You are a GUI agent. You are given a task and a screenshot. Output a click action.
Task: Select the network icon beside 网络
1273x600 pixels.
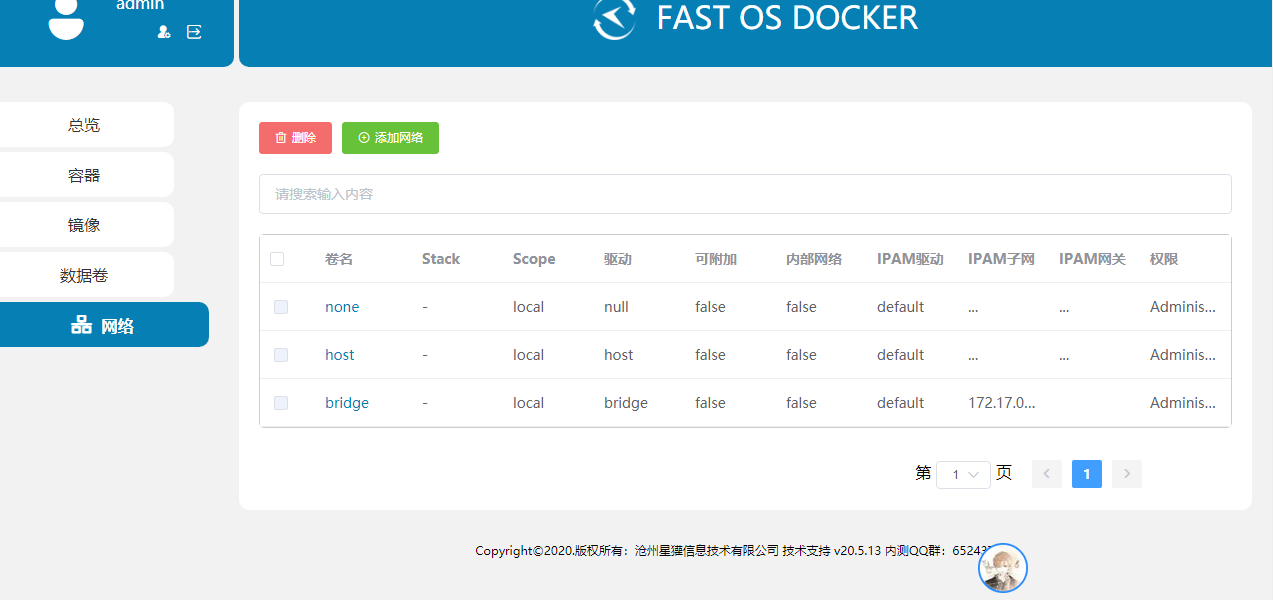point(81,323)
